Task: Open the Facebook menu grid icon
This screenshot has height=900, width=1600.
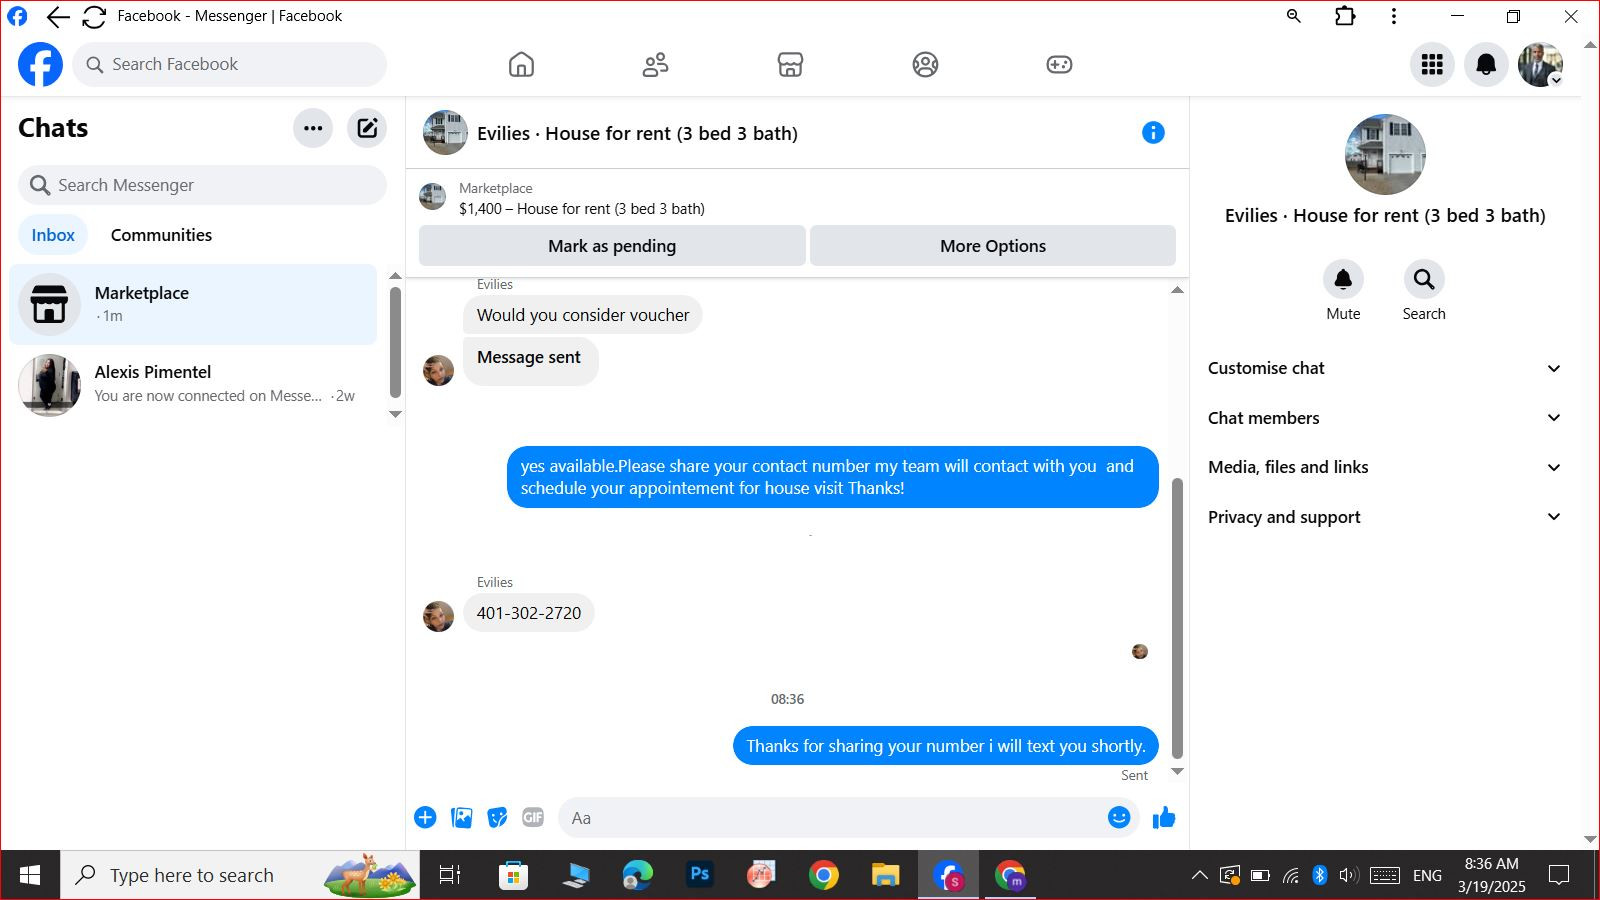Action: pos(1432,65)
